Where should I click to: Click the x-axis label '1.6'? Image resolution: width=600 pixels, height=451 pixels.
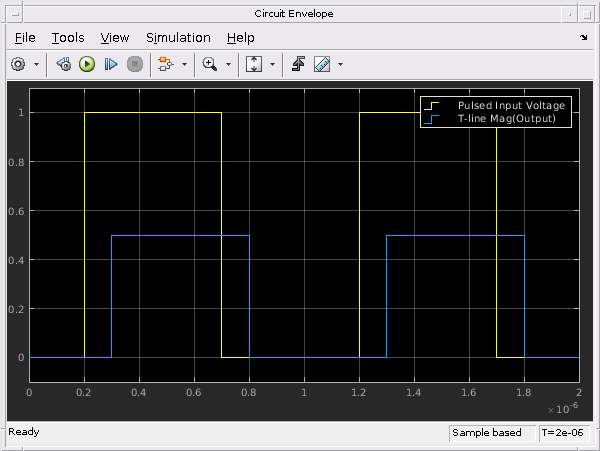point(469,392)
